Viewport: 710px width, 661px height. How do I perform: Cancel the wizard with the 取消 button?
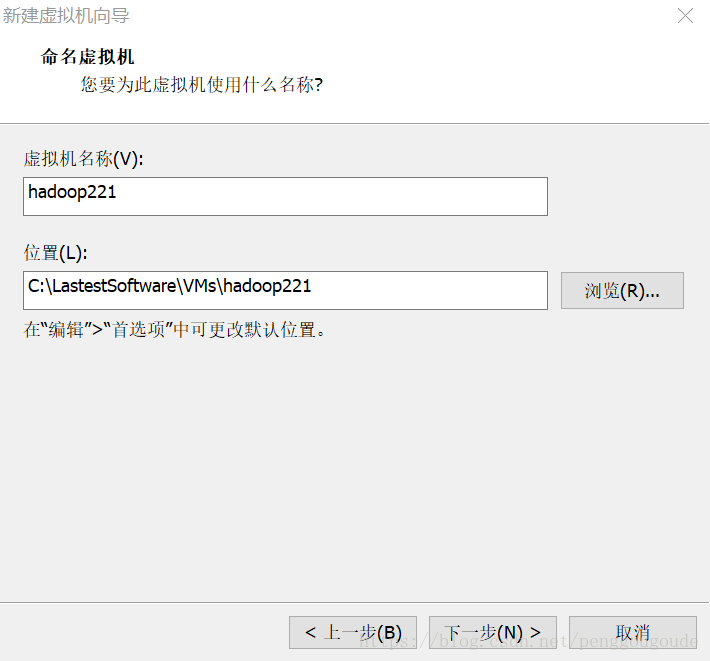point(633,632)
